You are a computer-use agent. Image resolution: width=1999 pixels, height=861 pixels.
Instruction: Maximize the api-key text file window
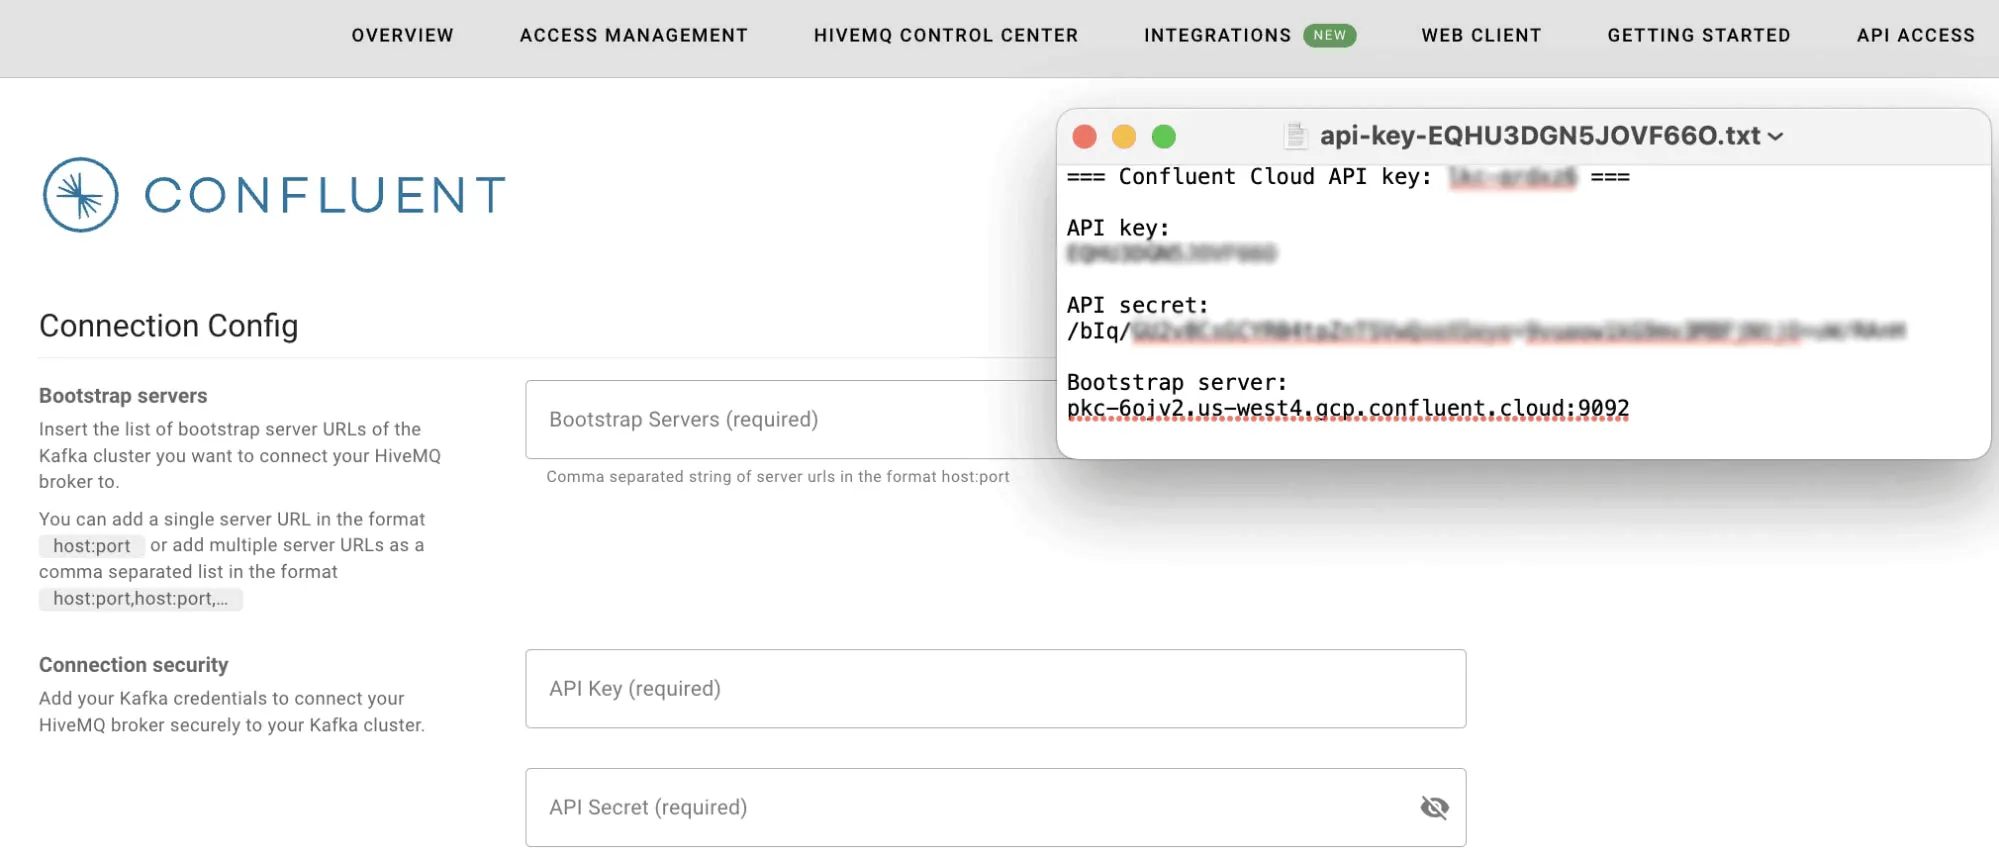[1164, 136]
